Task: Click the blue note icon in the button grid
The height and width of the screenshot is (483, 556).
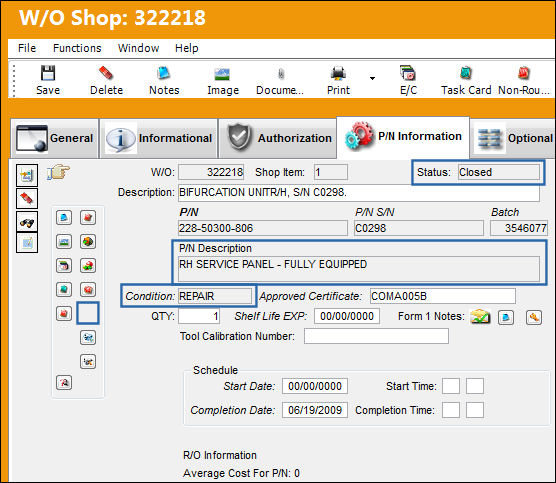Action: point(64,217)
